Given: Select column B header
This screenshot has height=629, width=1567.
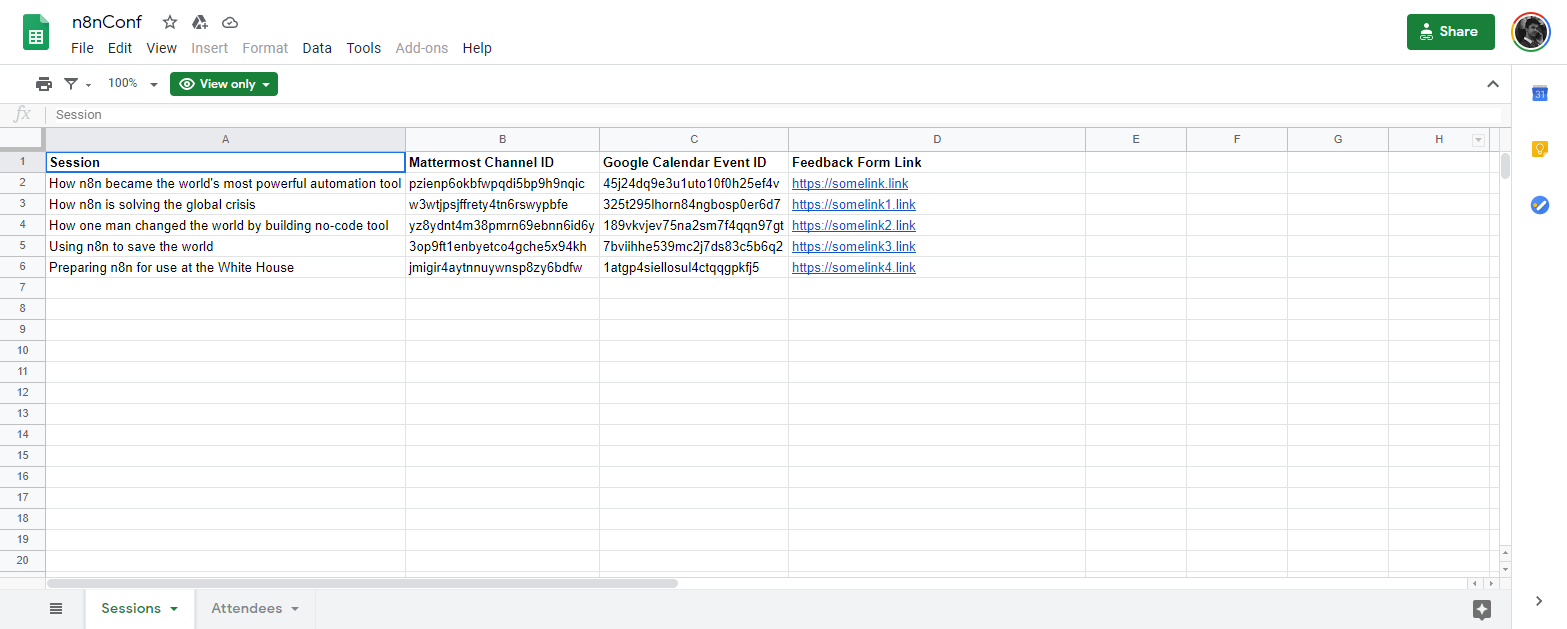Looking at the screenshot, I should pyautogui.click(x=502, y=140).
